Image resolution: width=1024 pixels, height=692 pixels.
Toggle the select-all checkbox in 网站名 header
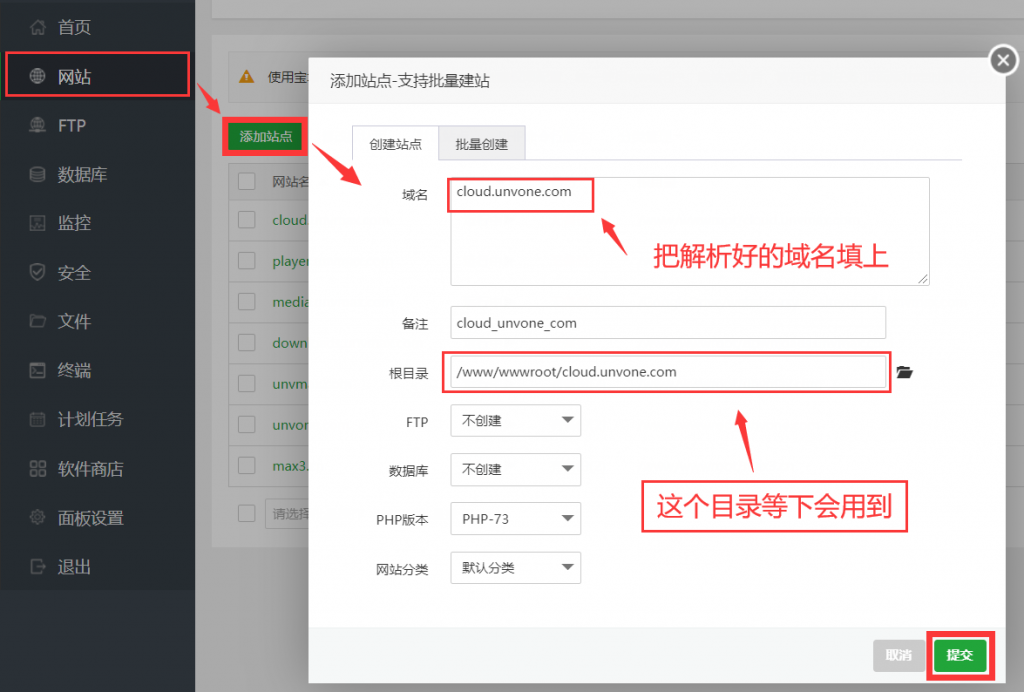[x=247, y=181]
